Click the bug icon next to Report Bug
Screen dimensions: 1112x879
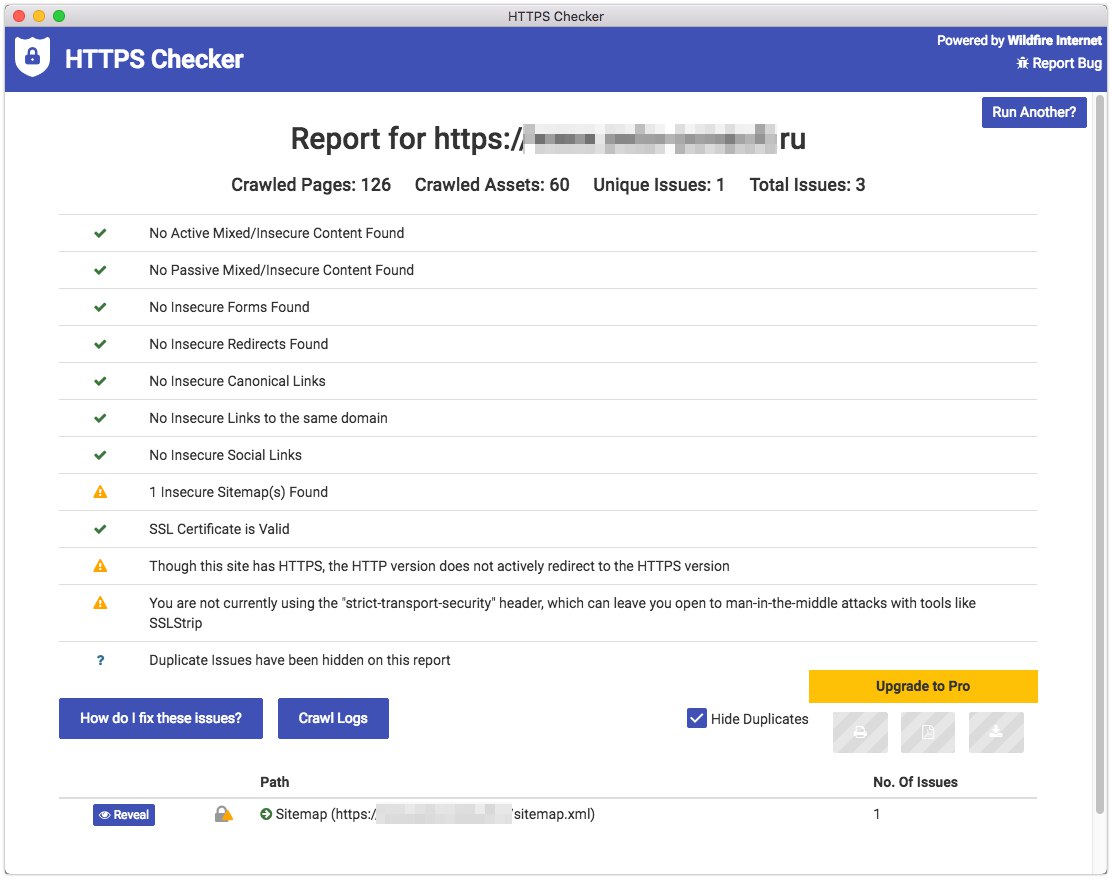tap(1022, 63)
